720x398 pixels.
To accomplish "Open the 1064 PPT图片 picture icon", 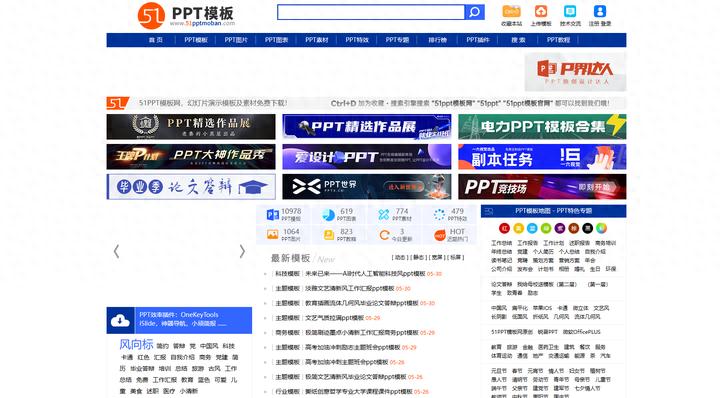I will pos(272,235).
